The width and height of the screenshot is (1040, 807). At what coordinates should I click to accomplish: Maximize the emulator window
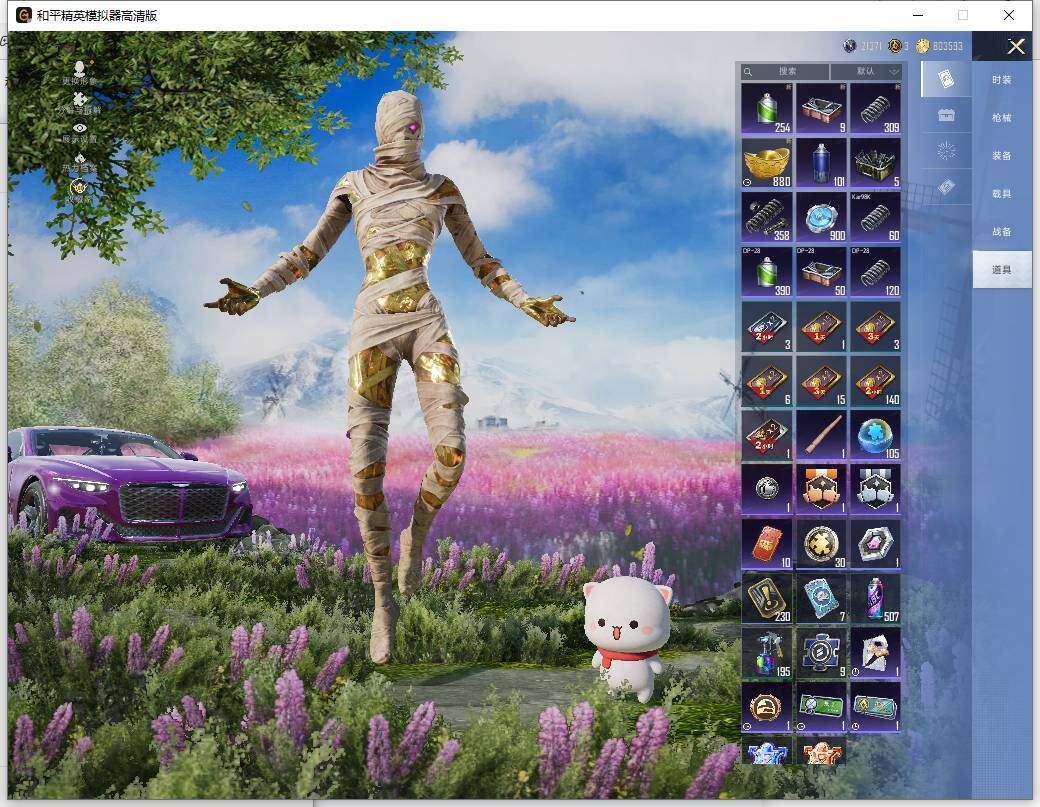click(962, 15)
